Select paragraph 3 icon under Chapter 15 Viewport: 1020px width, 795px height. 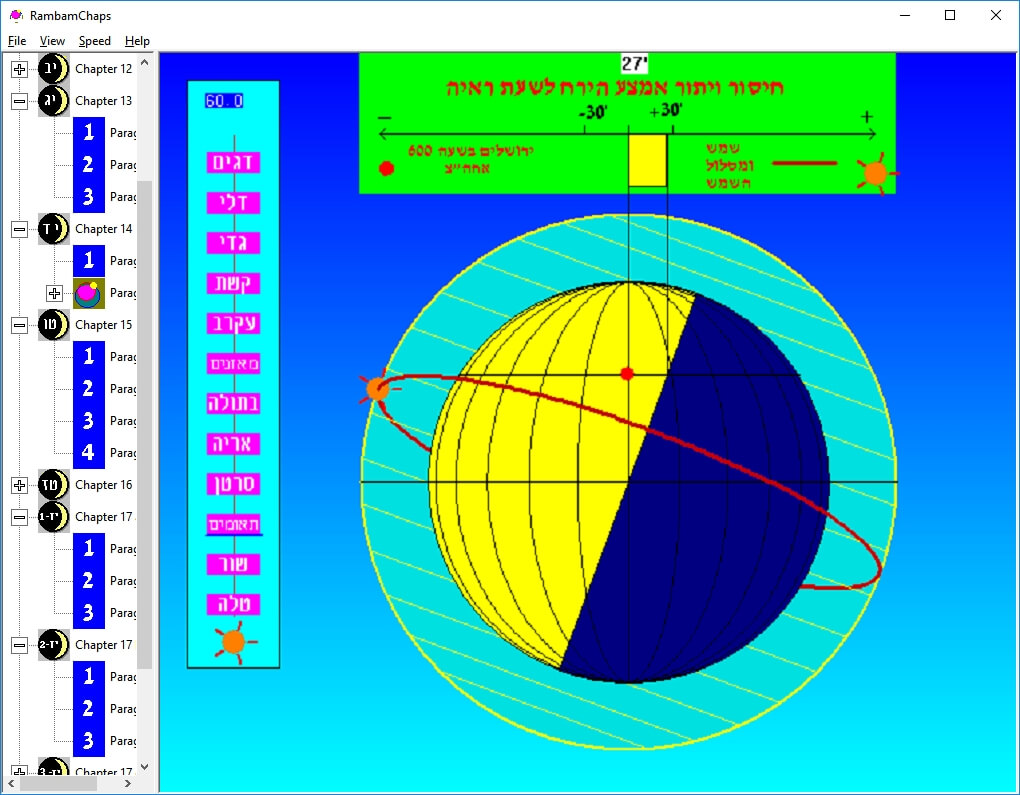pos(88,421)
